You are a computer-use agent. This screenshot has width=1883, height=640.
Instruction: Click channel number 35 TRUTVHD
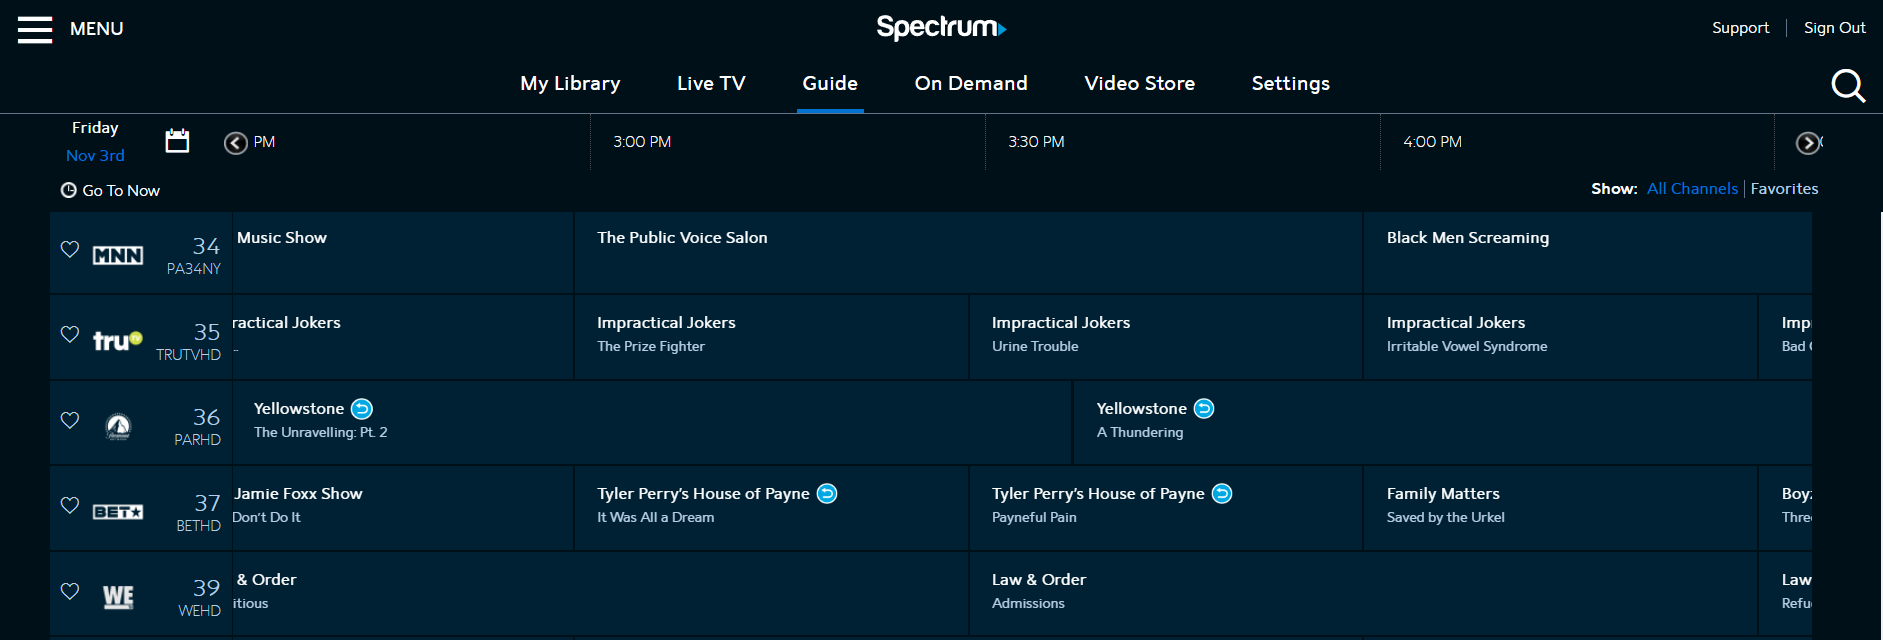(x=189, y=341)
